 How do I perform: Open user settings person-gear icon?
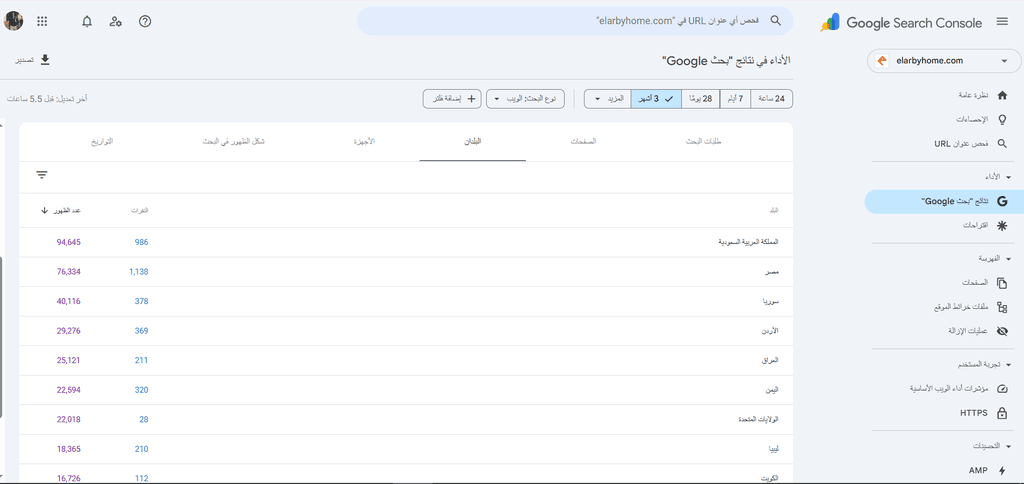coord(116,22)
